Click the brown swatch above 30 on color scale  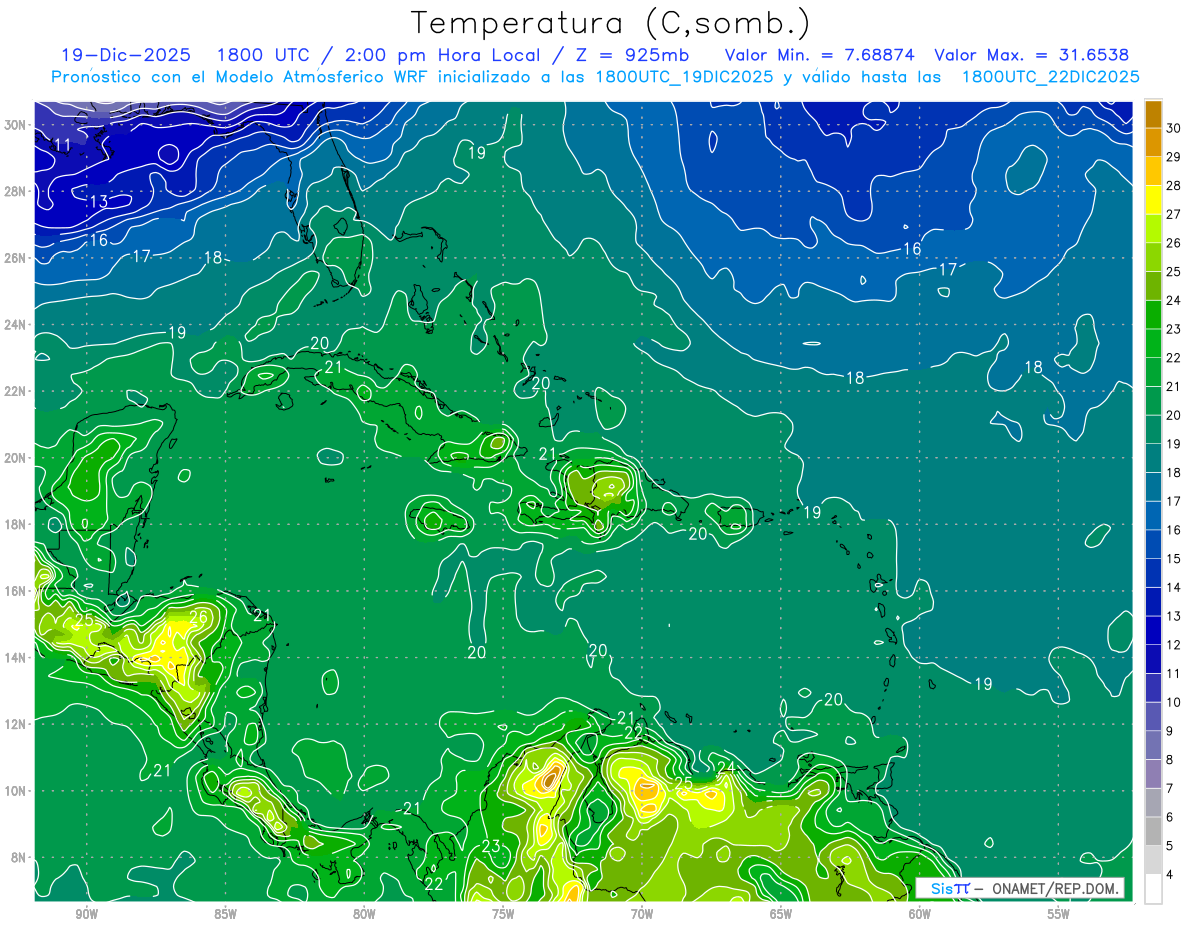(x=1153, y=113)
